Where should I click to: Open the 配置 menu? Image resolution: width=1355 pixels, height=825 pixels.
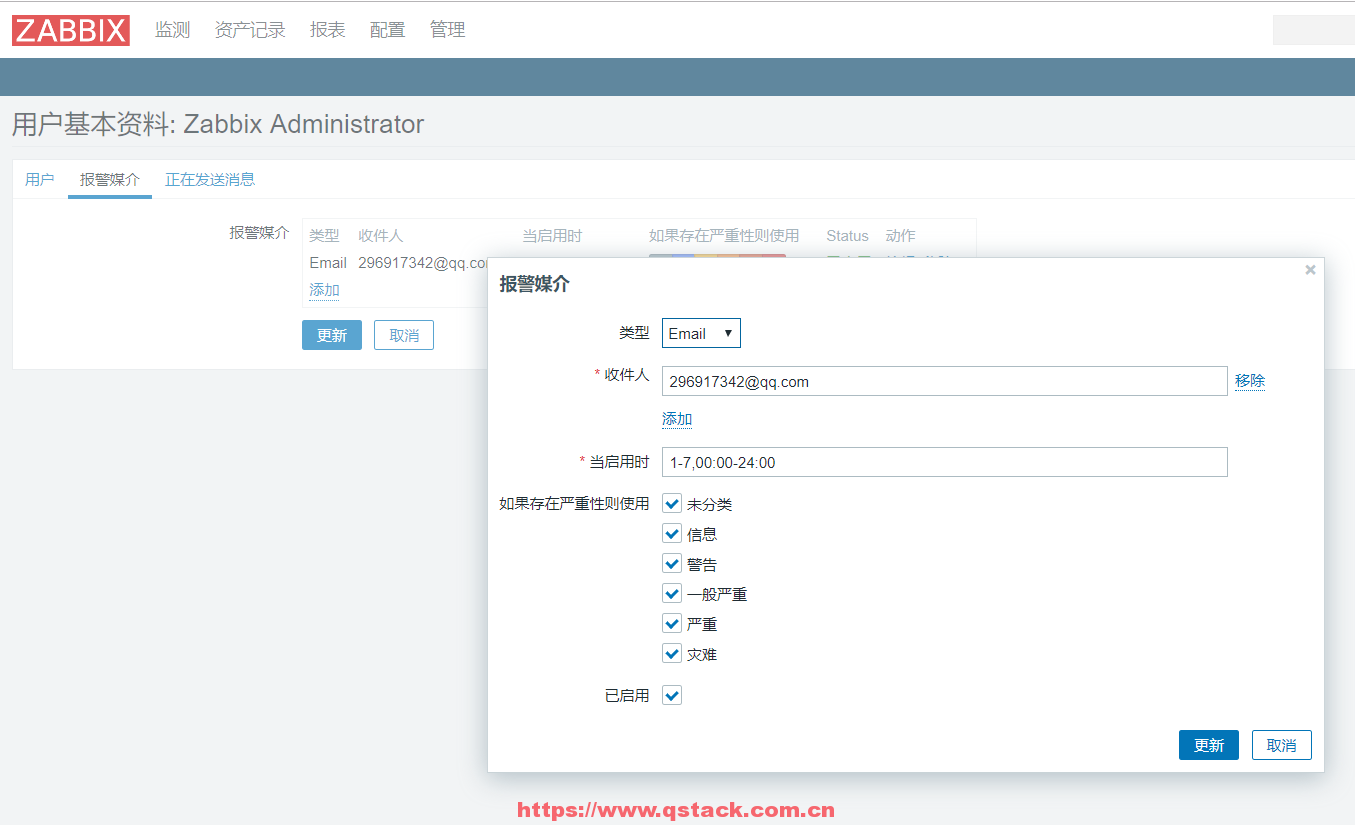tap(387, 30)
